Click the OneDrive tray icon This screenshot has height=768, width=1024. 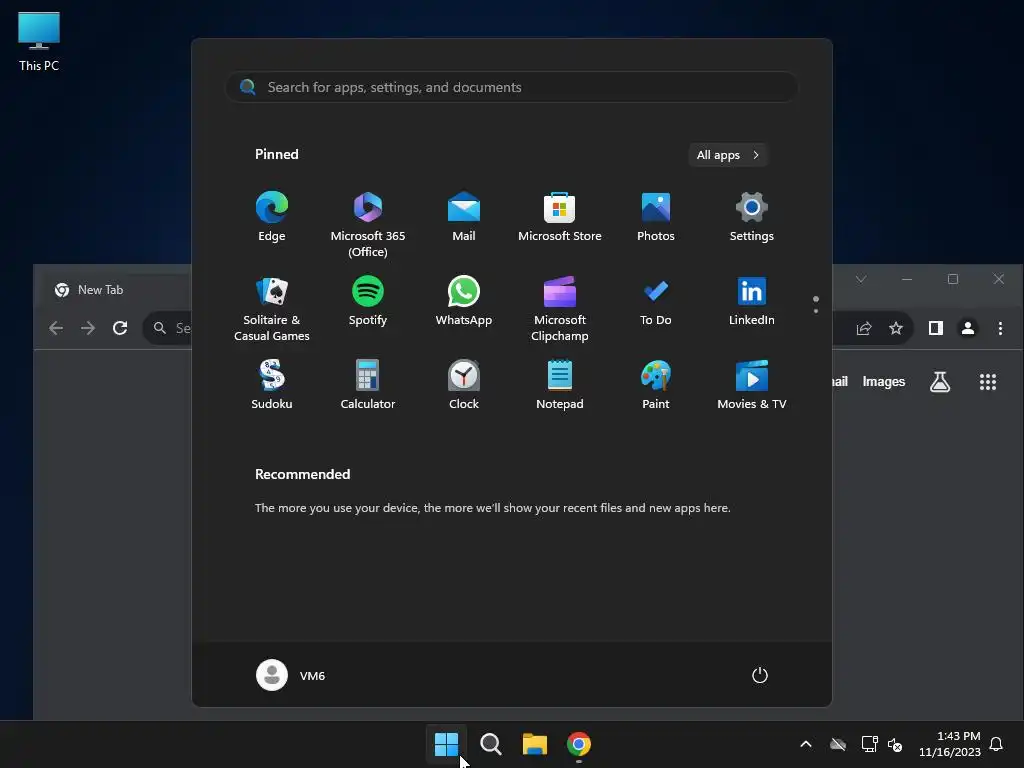point(838,744)
